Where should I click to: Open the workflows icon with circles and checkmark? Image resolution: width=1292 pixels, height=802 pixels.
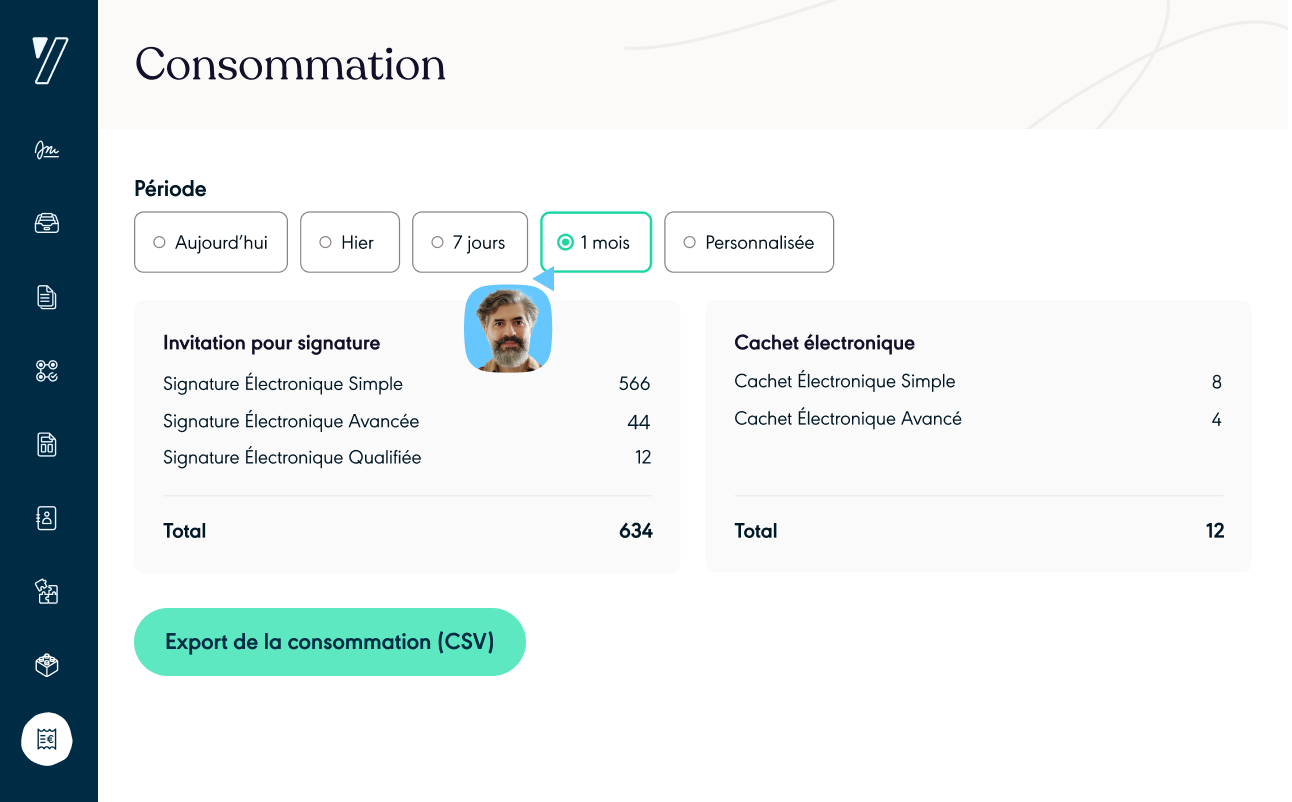click(47, 371)
